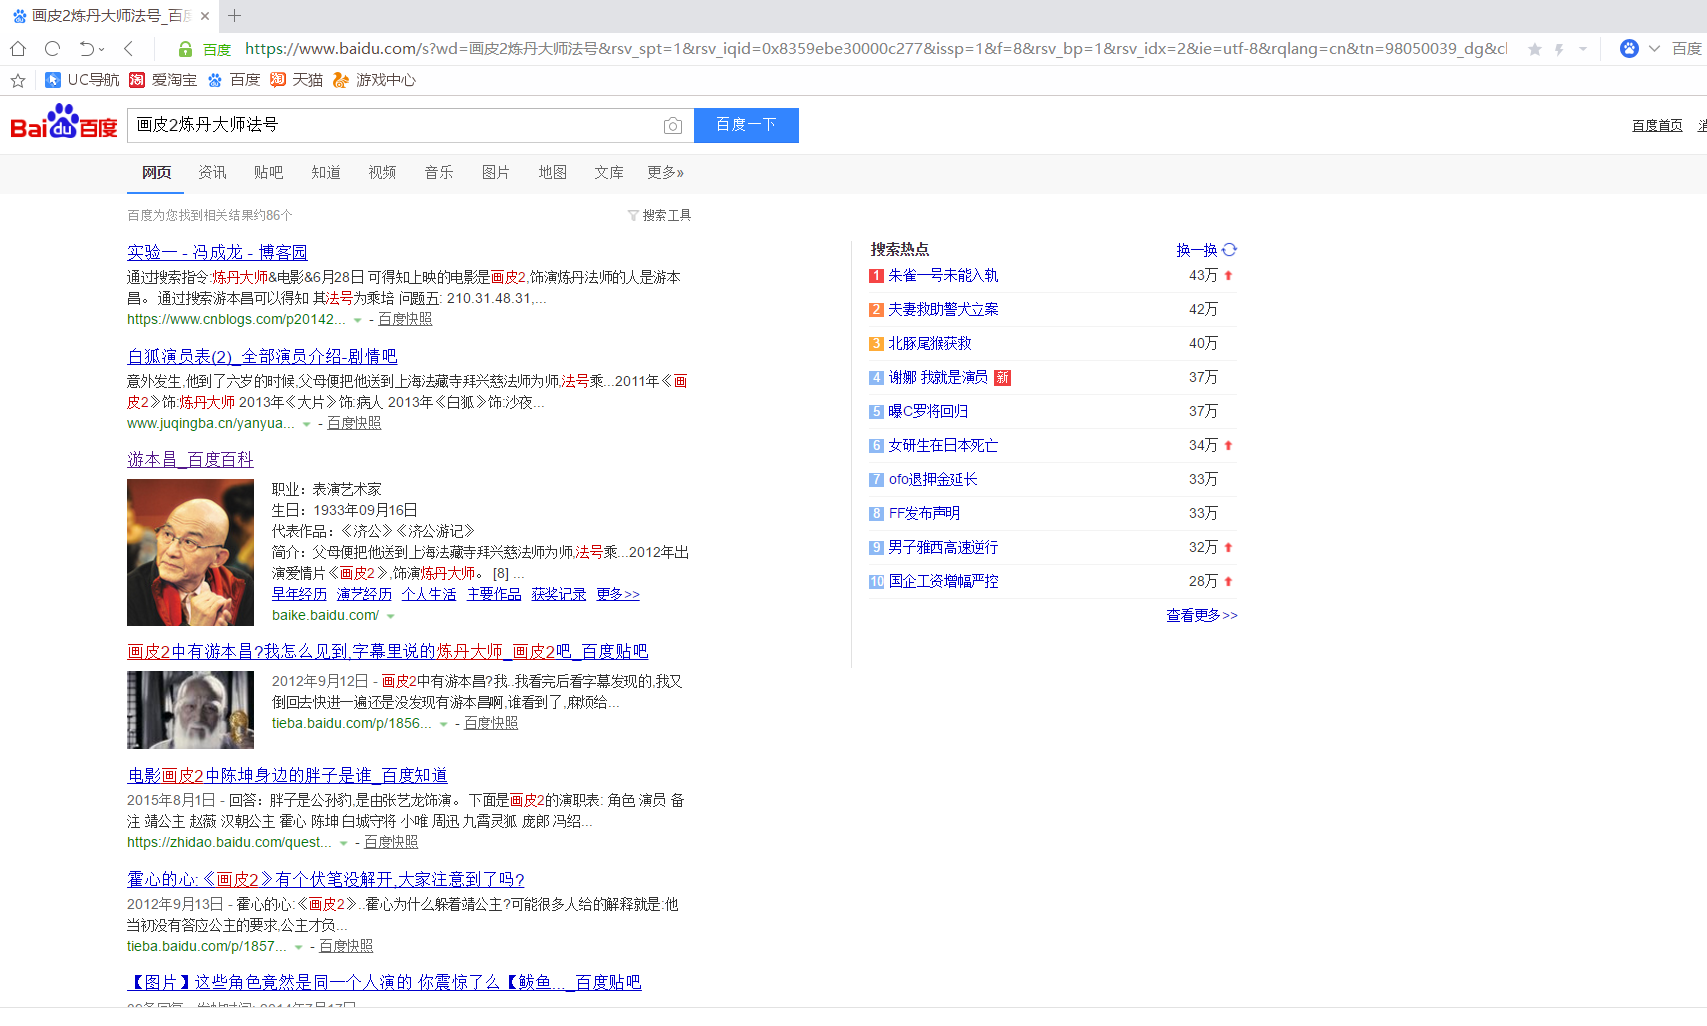1707x1026 pixels.
Task: Switch to the 资讯 tab
Action: 213,173
